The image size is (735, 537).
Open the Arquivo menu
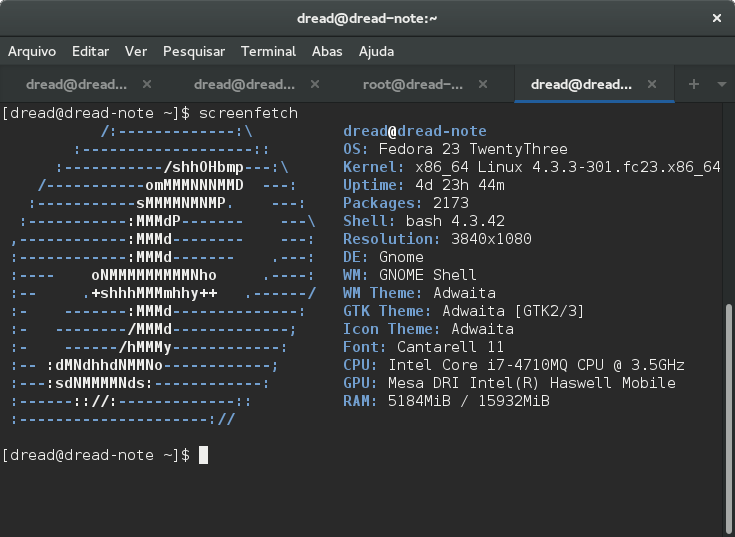pos(32,51)
